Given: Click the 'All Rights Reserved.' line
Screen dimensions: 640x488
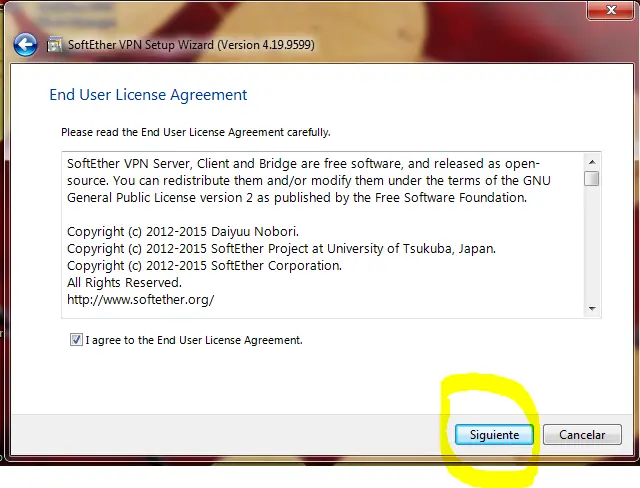Looking at the screenshot, I should click(124, 282).
